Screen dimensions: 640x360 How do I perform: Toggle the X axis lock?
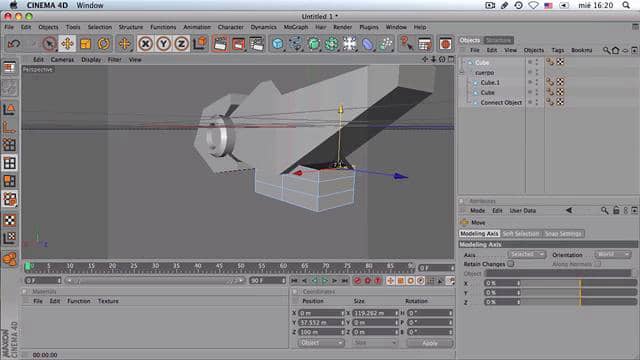pos(145,44)
